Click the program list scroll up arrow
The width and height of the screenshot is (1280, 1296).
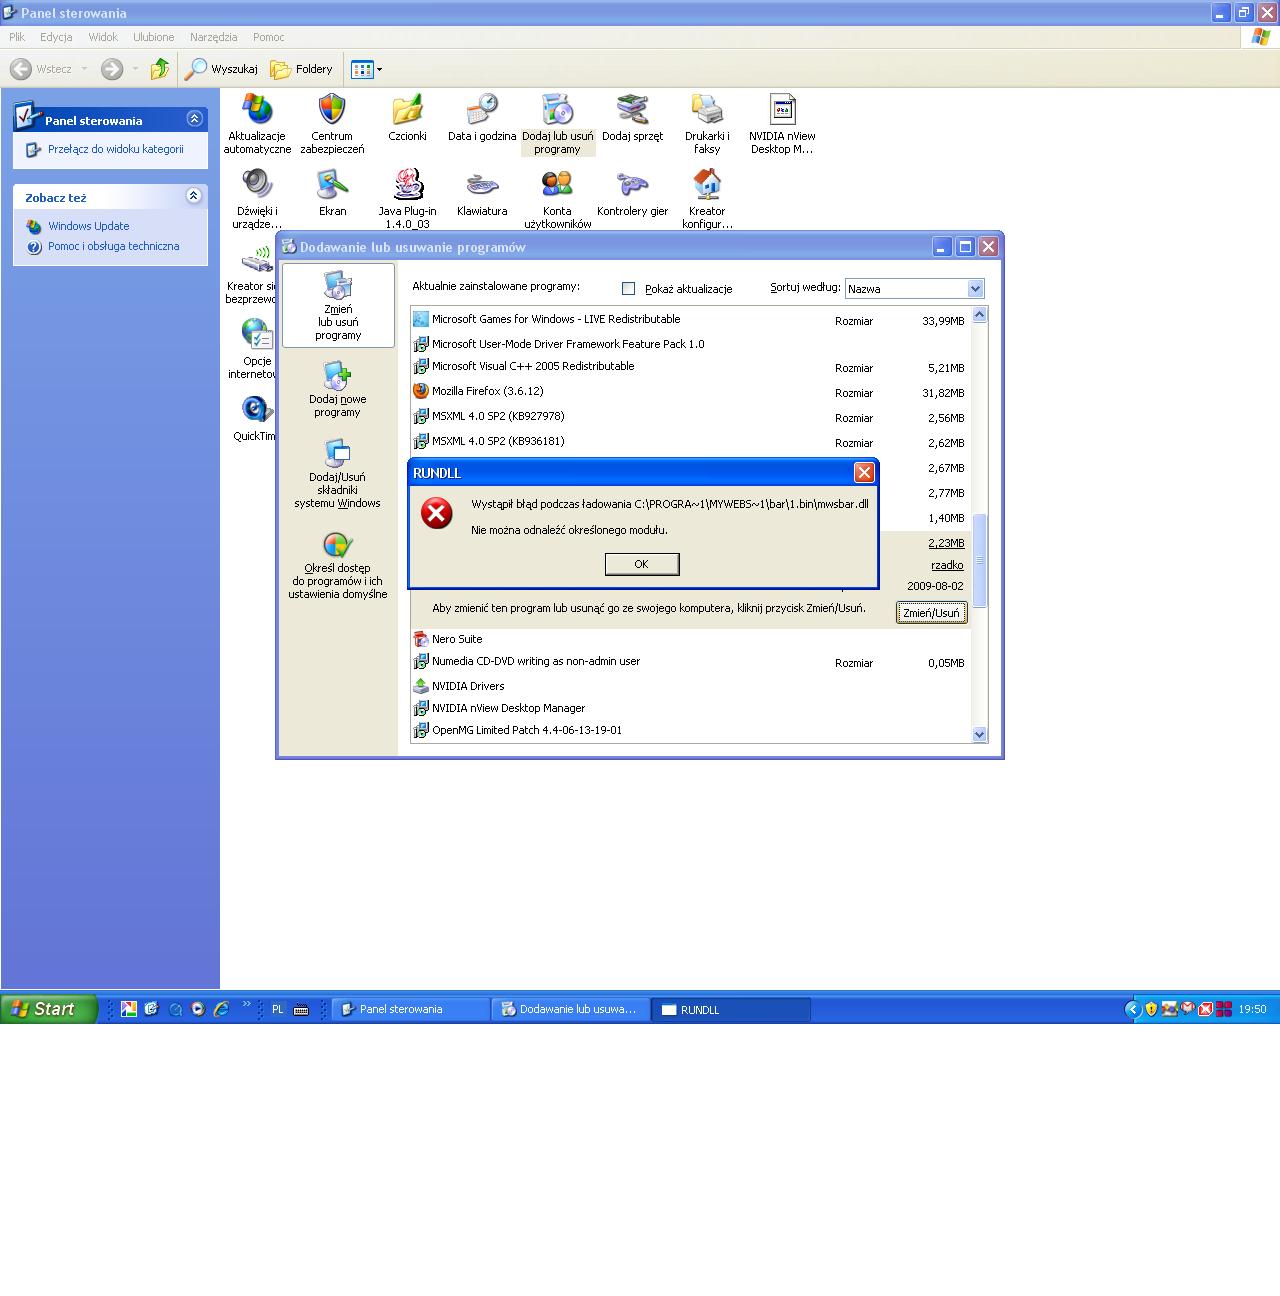979,315
